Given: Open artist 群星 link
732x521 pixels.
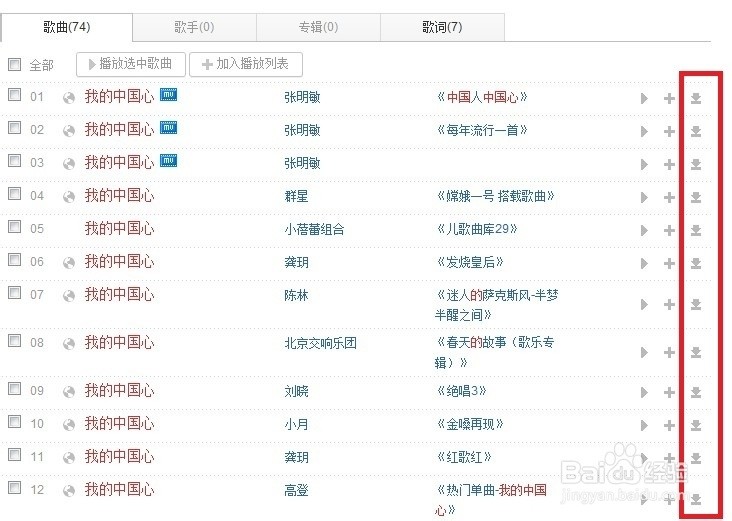Looking at the screenshot, I should point(296,196).
